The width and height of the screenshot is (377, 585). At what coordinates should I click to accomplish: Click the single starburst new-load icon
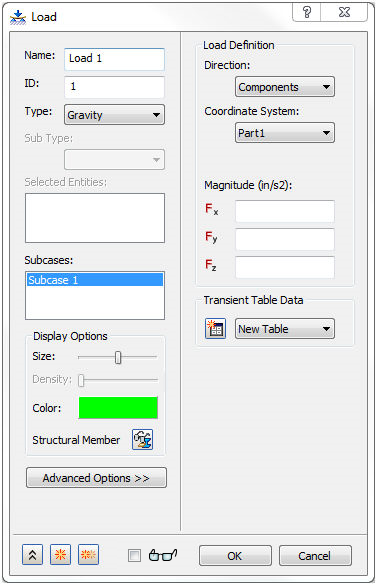point(60,555)
